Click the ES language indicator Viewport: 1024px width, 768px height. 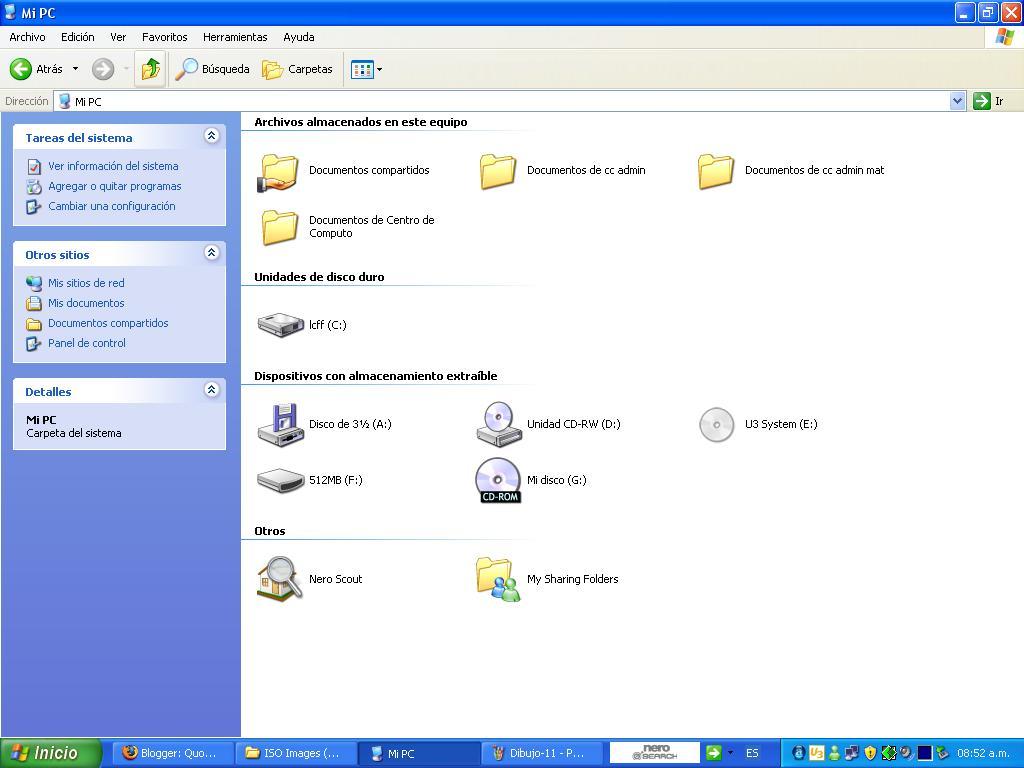point(752,753)
